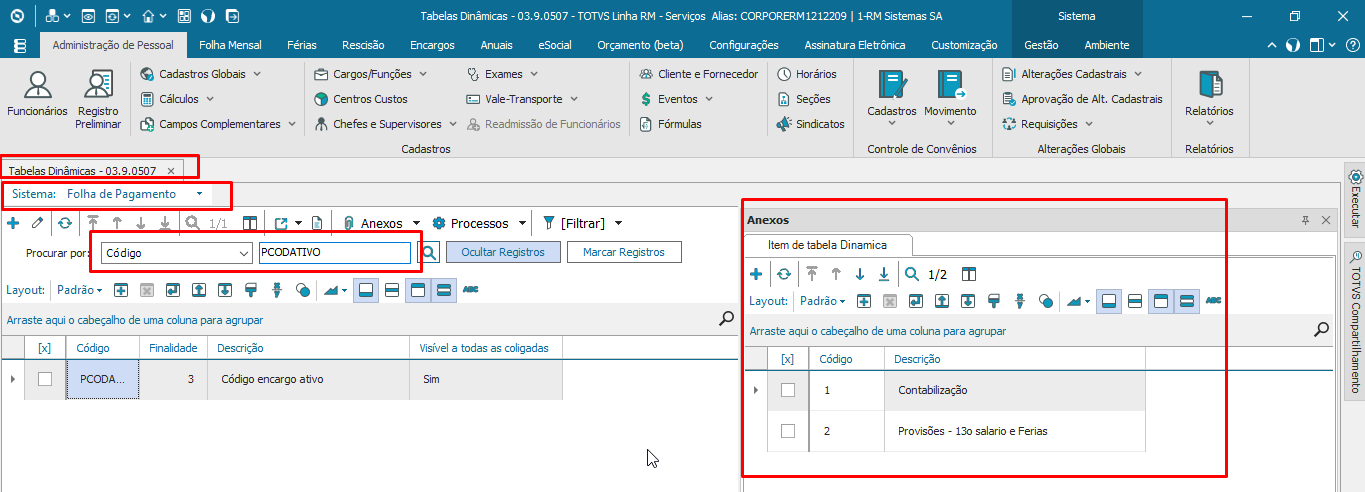Refresh the main Tabelas Dinâmicas grid

click(65, 223)
